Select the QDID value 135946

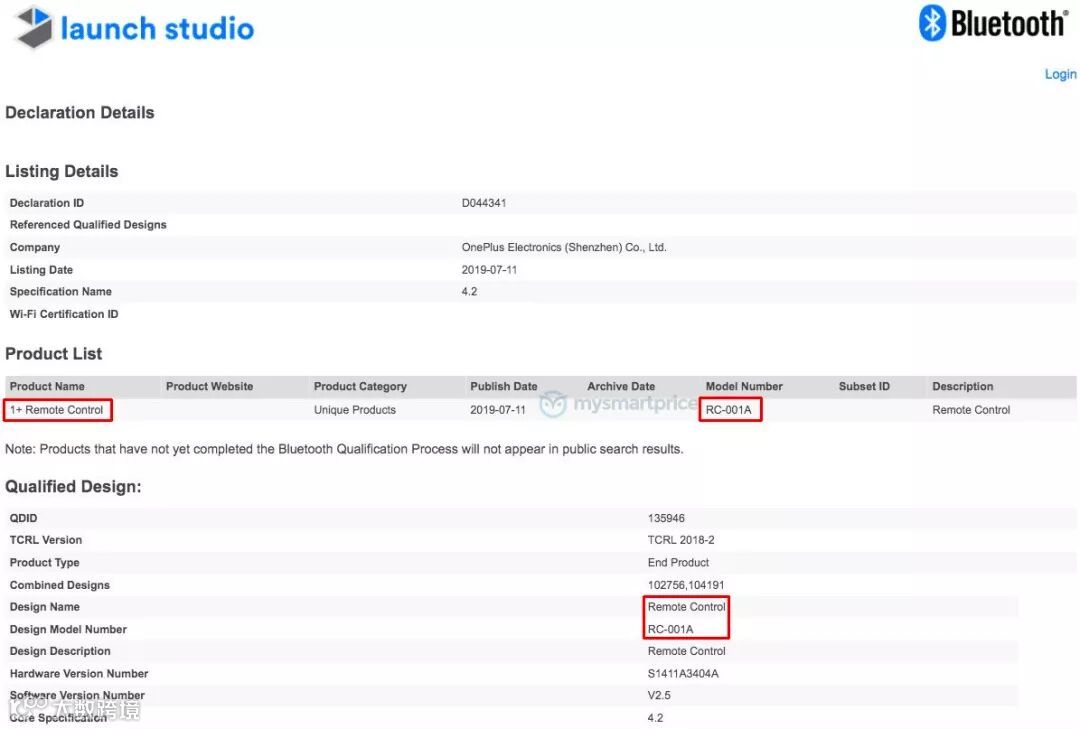click(x=666, y=517)
